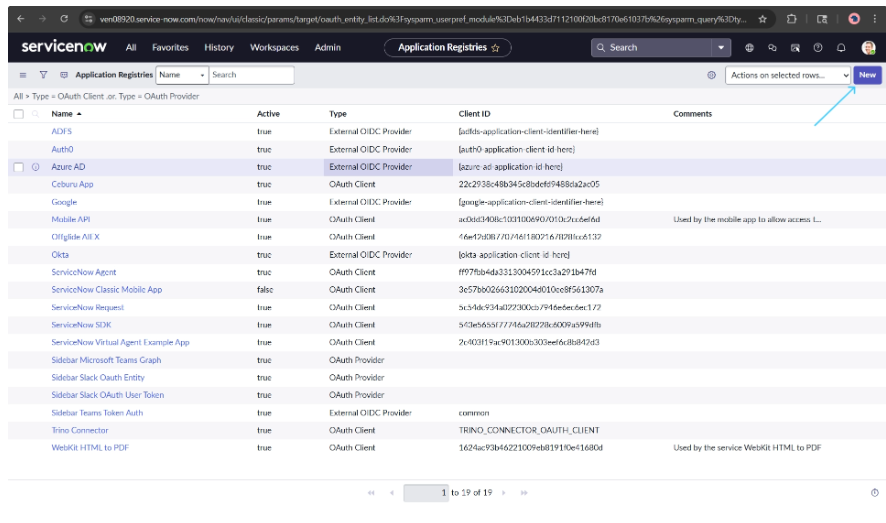This screenshot has height=523, width=886.
Task: Click the page number input field
Action: pos(426,493)
